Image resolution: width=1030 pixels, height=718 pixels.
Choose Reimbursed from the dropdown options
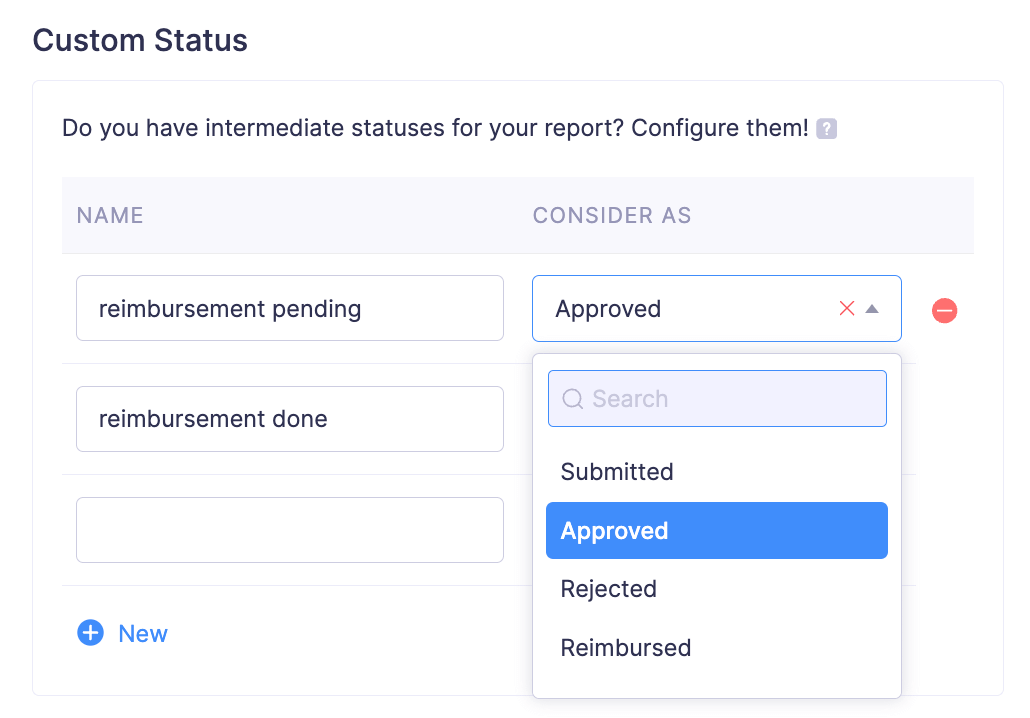[626, 648]
